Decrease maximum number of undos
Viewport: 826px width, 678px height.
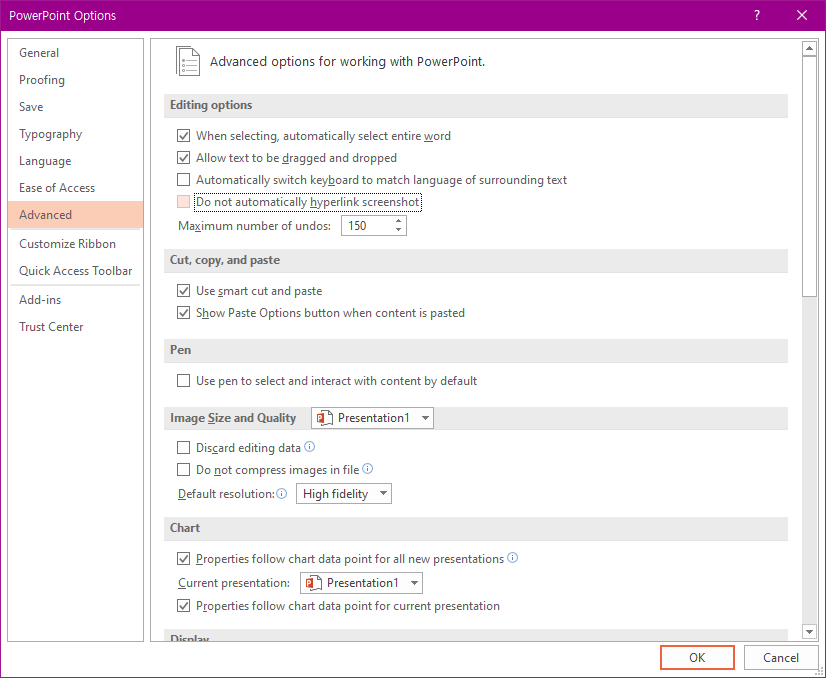tap(398, 230)
